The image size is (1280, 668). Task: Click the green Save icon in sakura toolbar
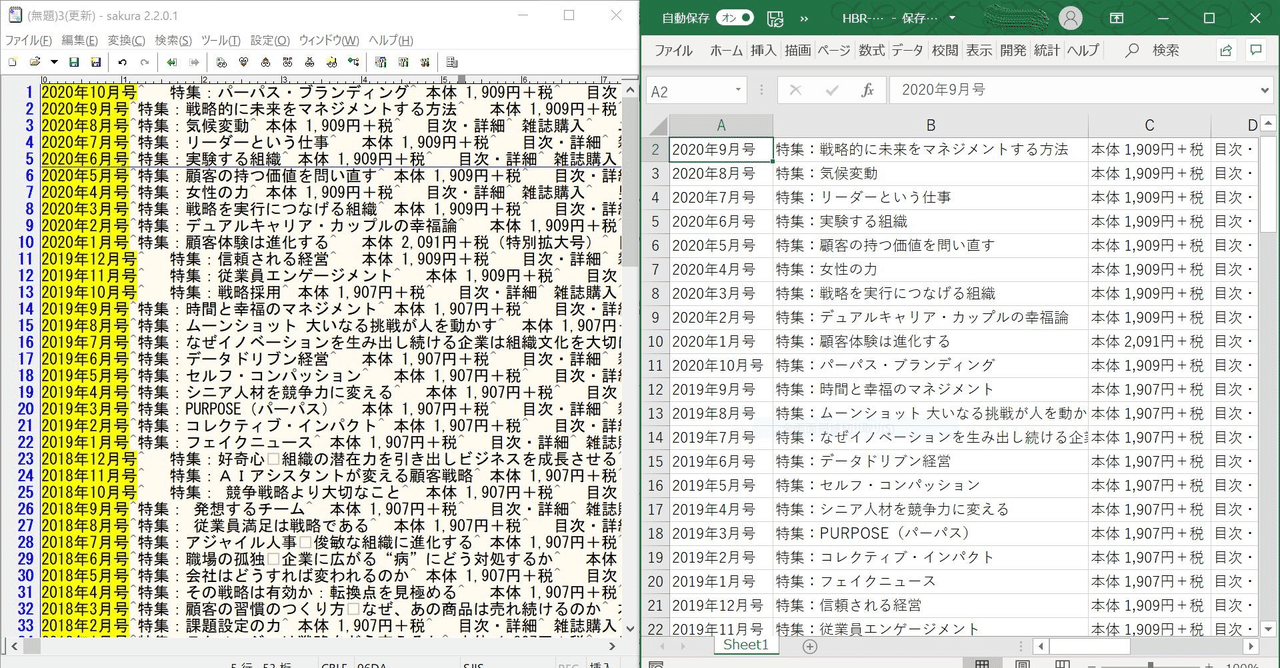click(74, 62)
